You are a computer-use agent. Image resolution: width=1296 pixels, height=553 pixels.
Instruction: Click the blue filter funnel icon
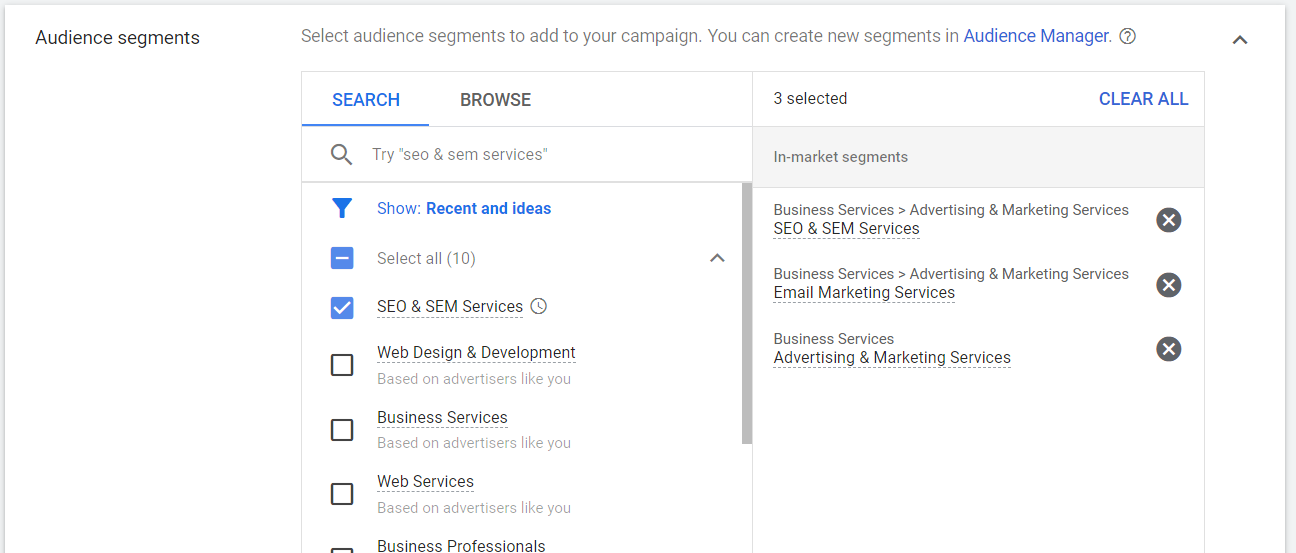342,208
